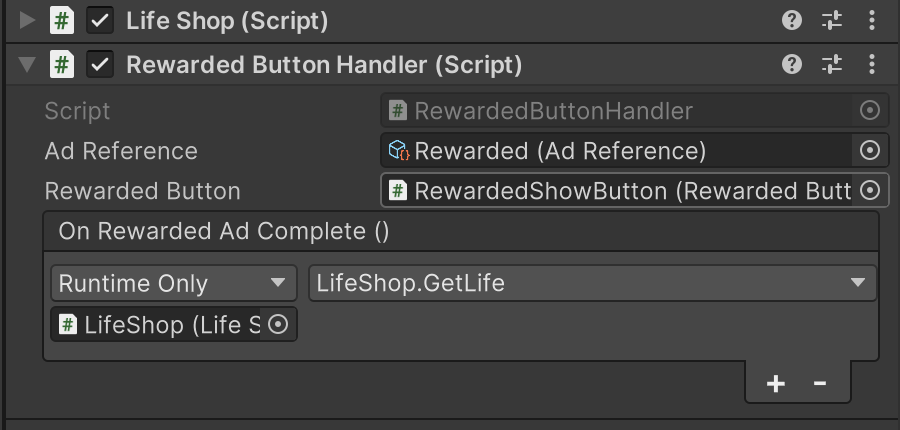Viewport: 900px width, 430px height.
Task: Open Rewarded Button Handler kebab menu
Action: (x=872, y=65)
